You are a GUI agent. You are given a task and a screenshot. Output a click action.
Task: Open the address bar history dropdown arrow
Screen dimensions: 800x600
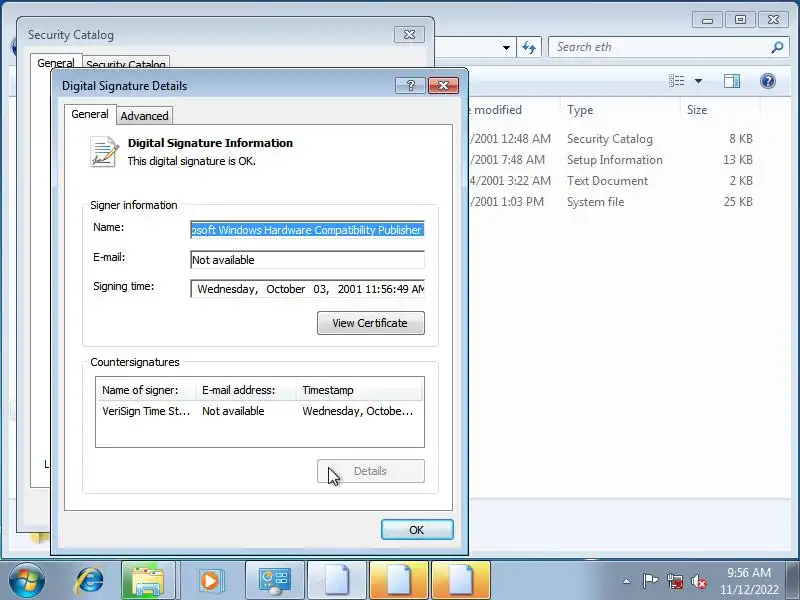coord(506,47)
